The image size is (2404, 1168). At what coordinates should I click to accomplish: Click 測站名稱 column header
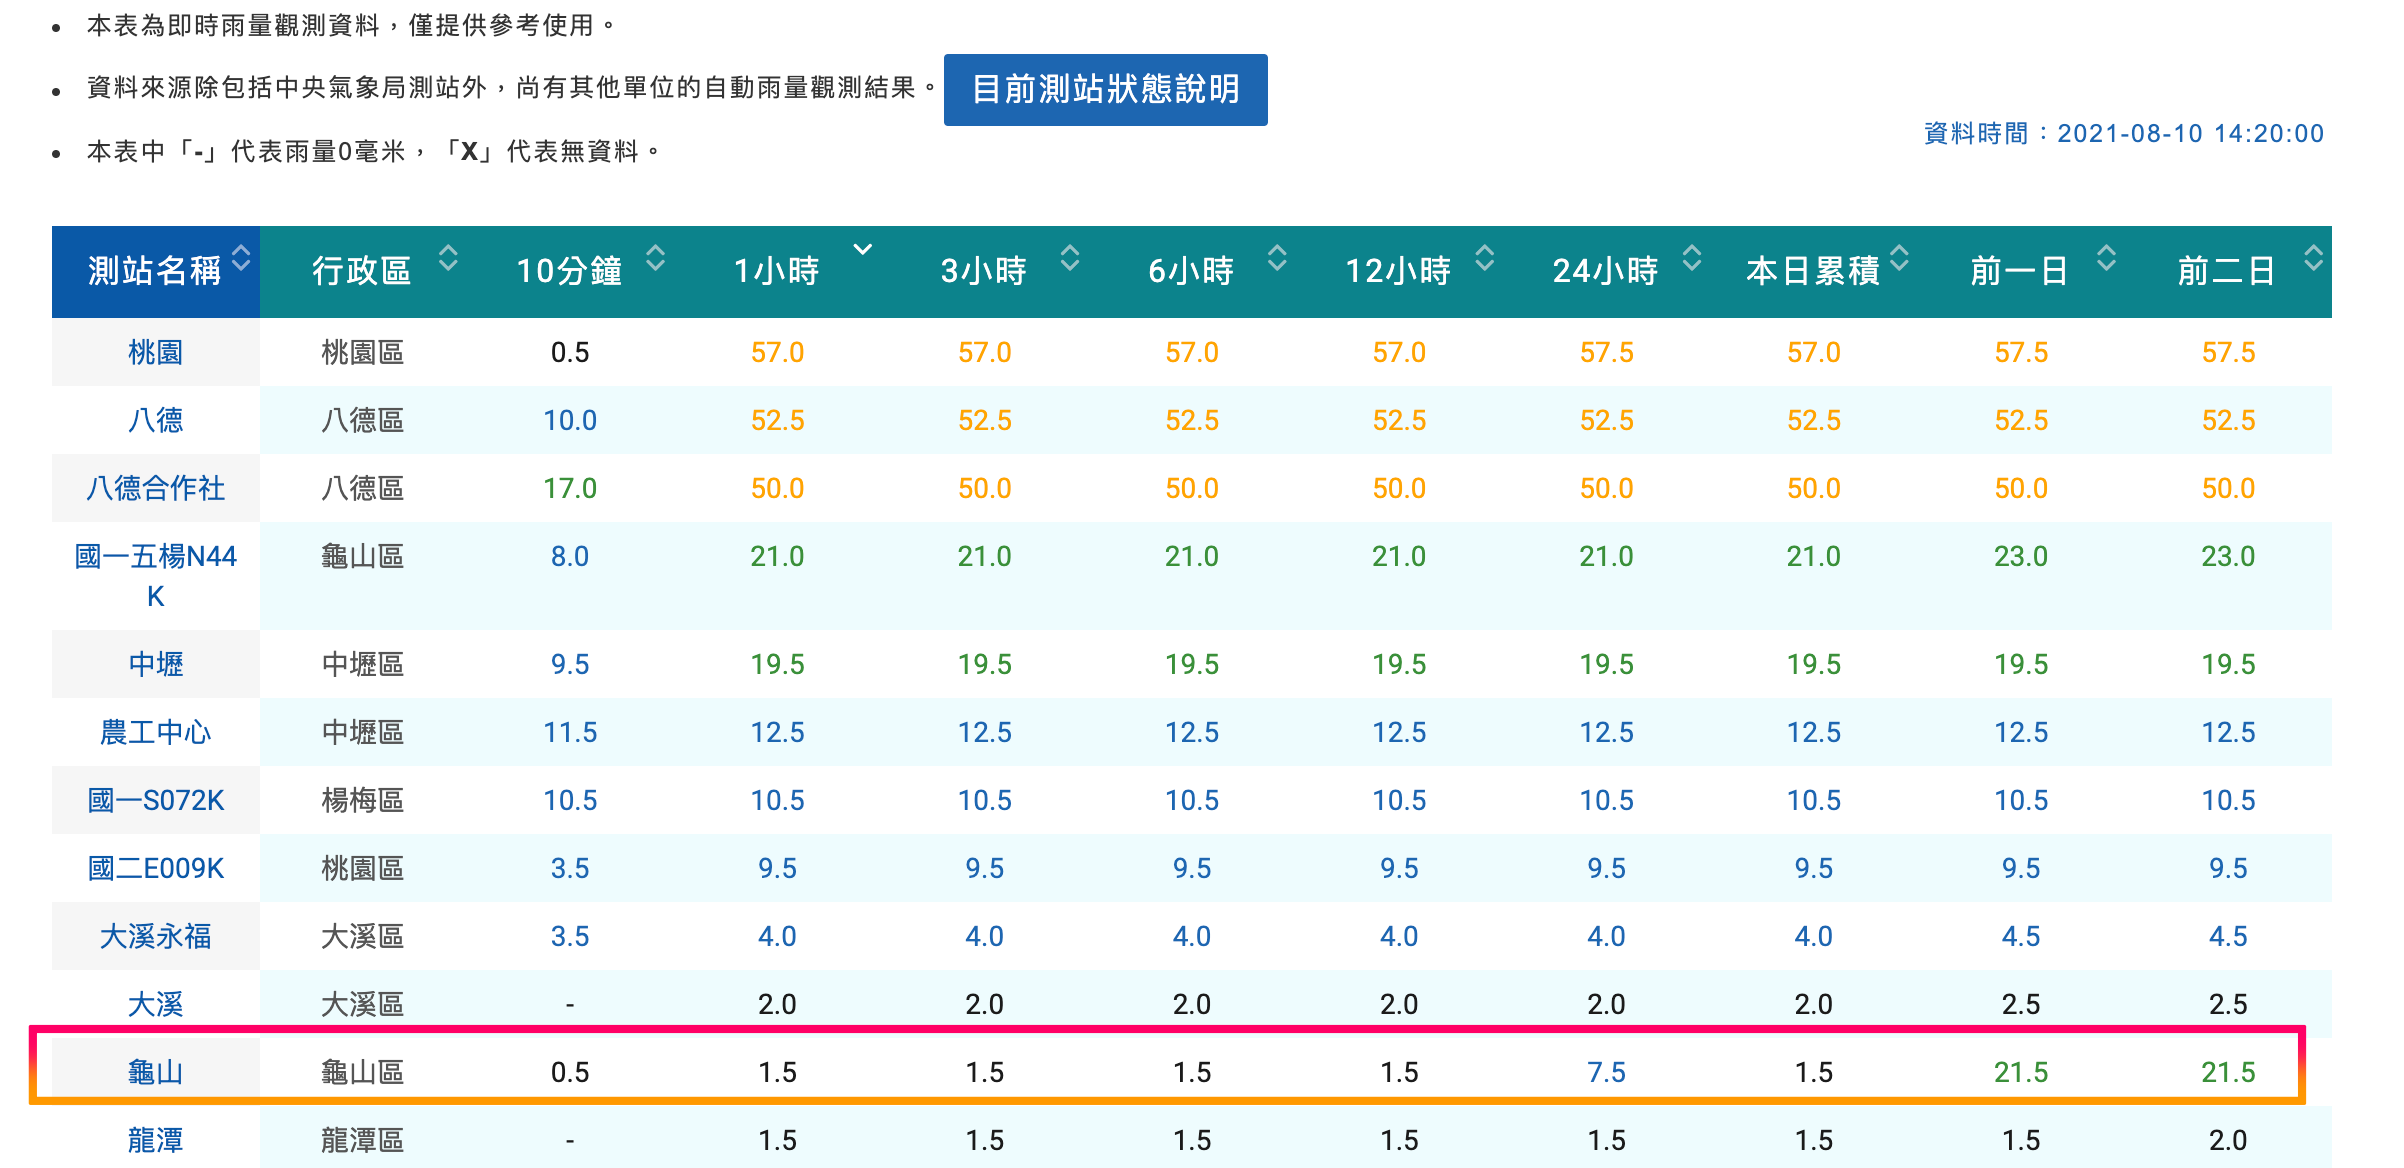pyautogui.click(x=155, y=271)
